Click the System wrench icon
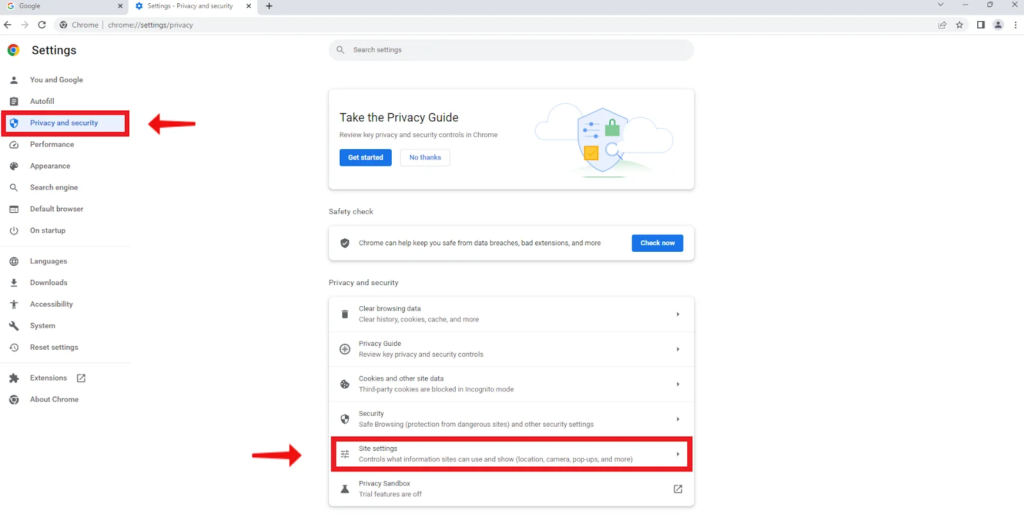 pos(14,326)
